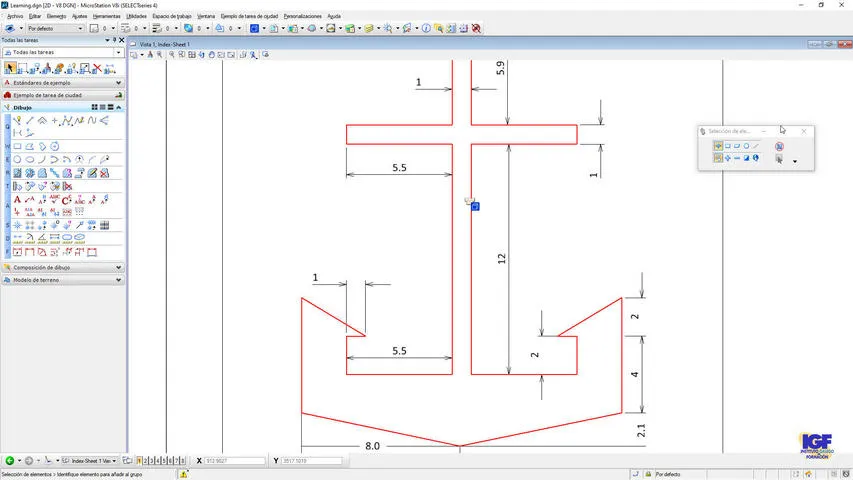Click 'Por defecto' level indicator in status bar
The image size is (853, 480).
click(x=667, y=475)
